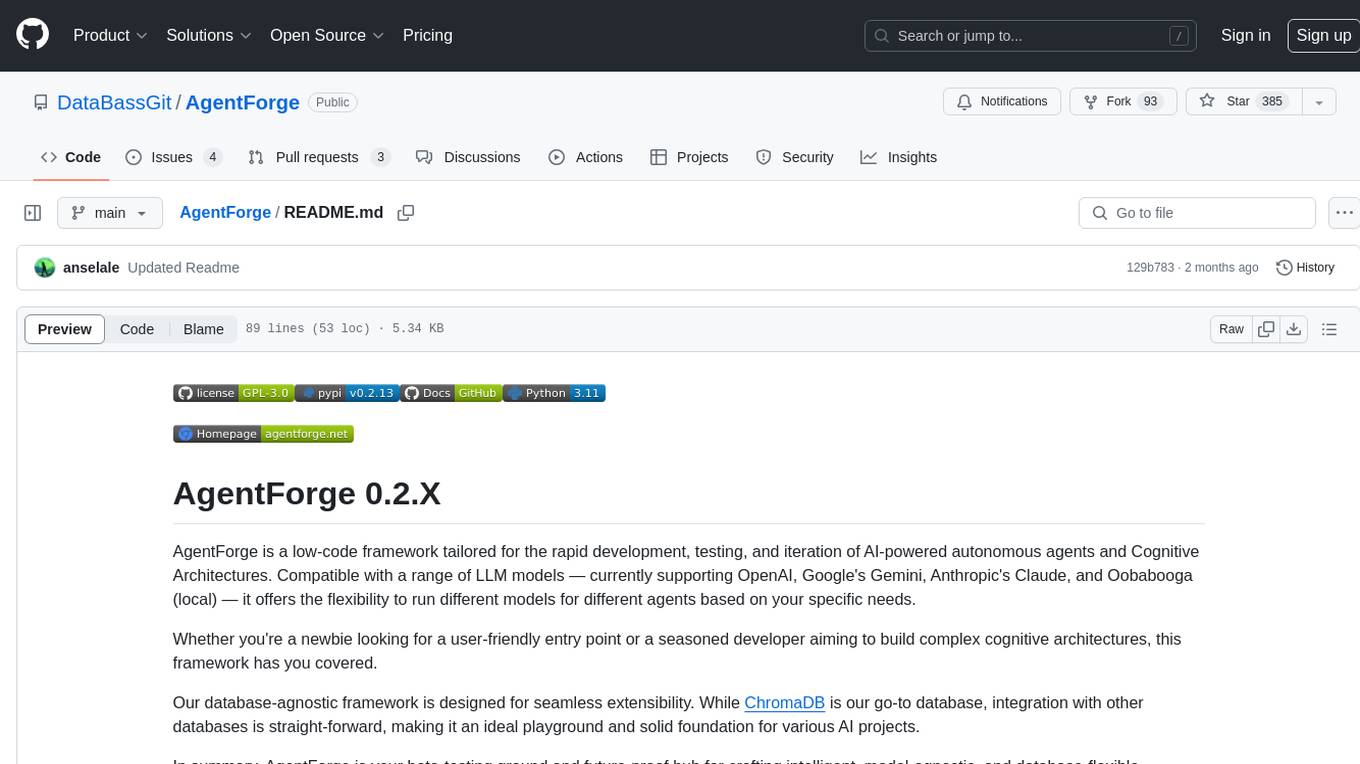Click the Pull requests count badge 3
This screenshot has width=1360, height=764.
tap(380, 157)
